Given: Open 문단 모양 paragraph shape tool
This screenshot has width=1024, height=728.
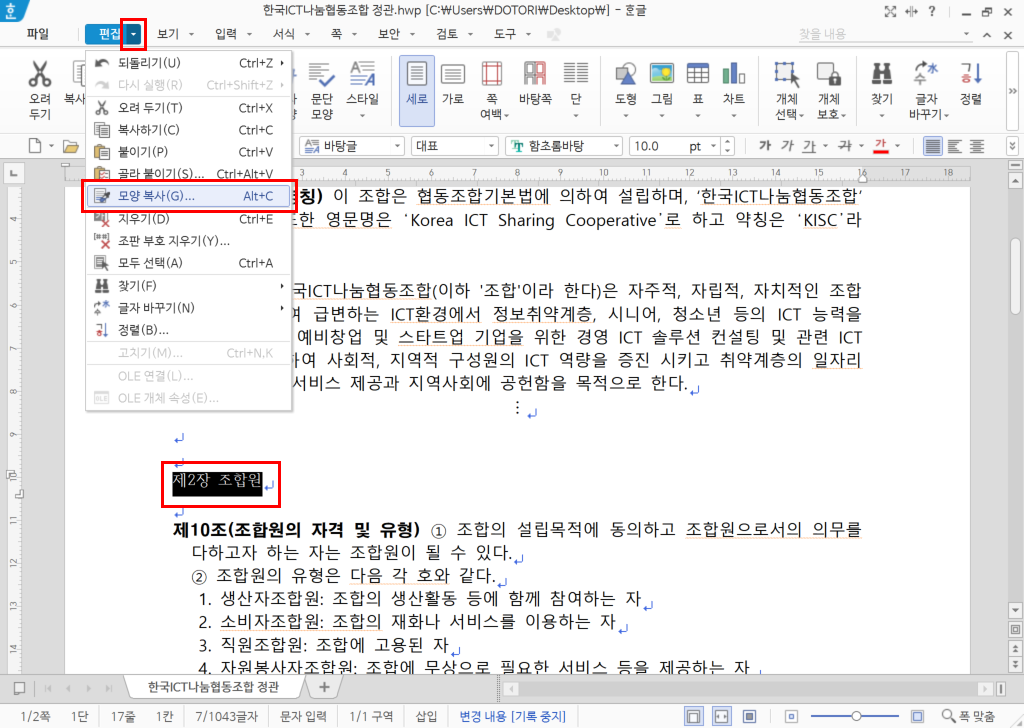Looking at the screenshot, I should pos(321,90).
